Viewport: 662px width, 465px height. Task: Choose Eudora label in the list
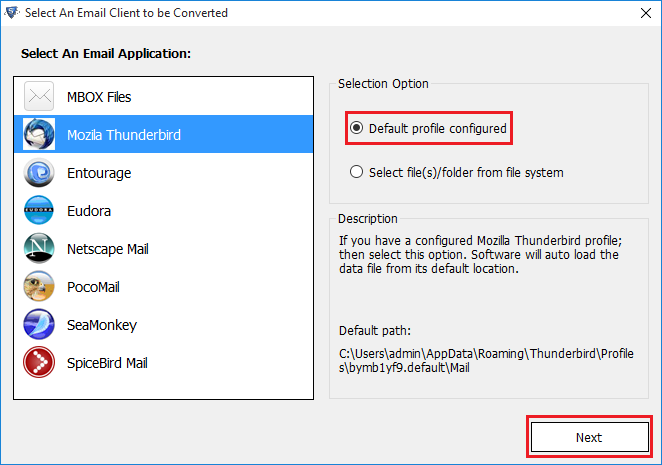pyautogui.click(x=89, y=211)
